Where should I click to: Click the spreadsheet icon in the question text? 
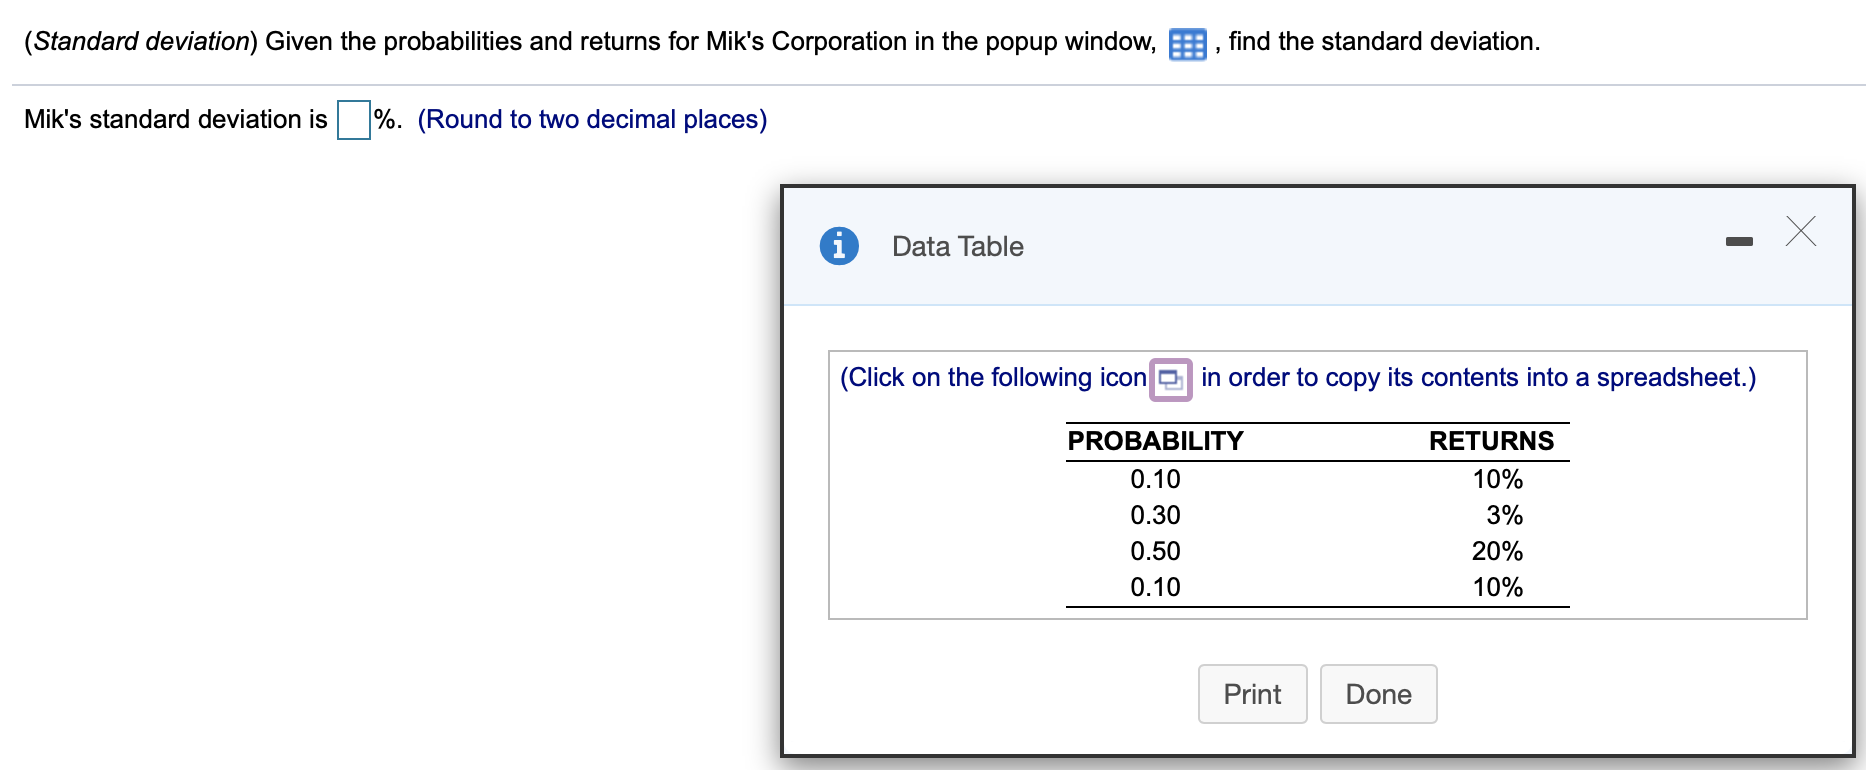[x=1186, y=43]
